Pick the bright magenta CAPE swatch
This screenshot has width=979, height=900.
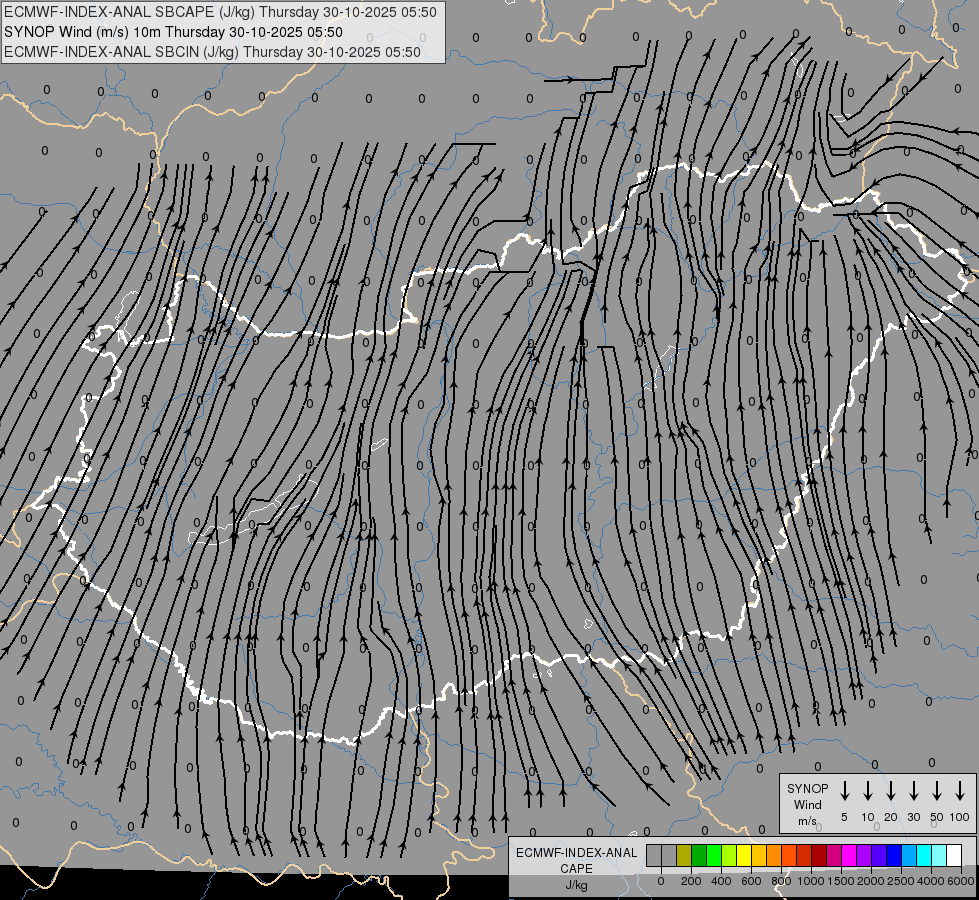[849, 856]
